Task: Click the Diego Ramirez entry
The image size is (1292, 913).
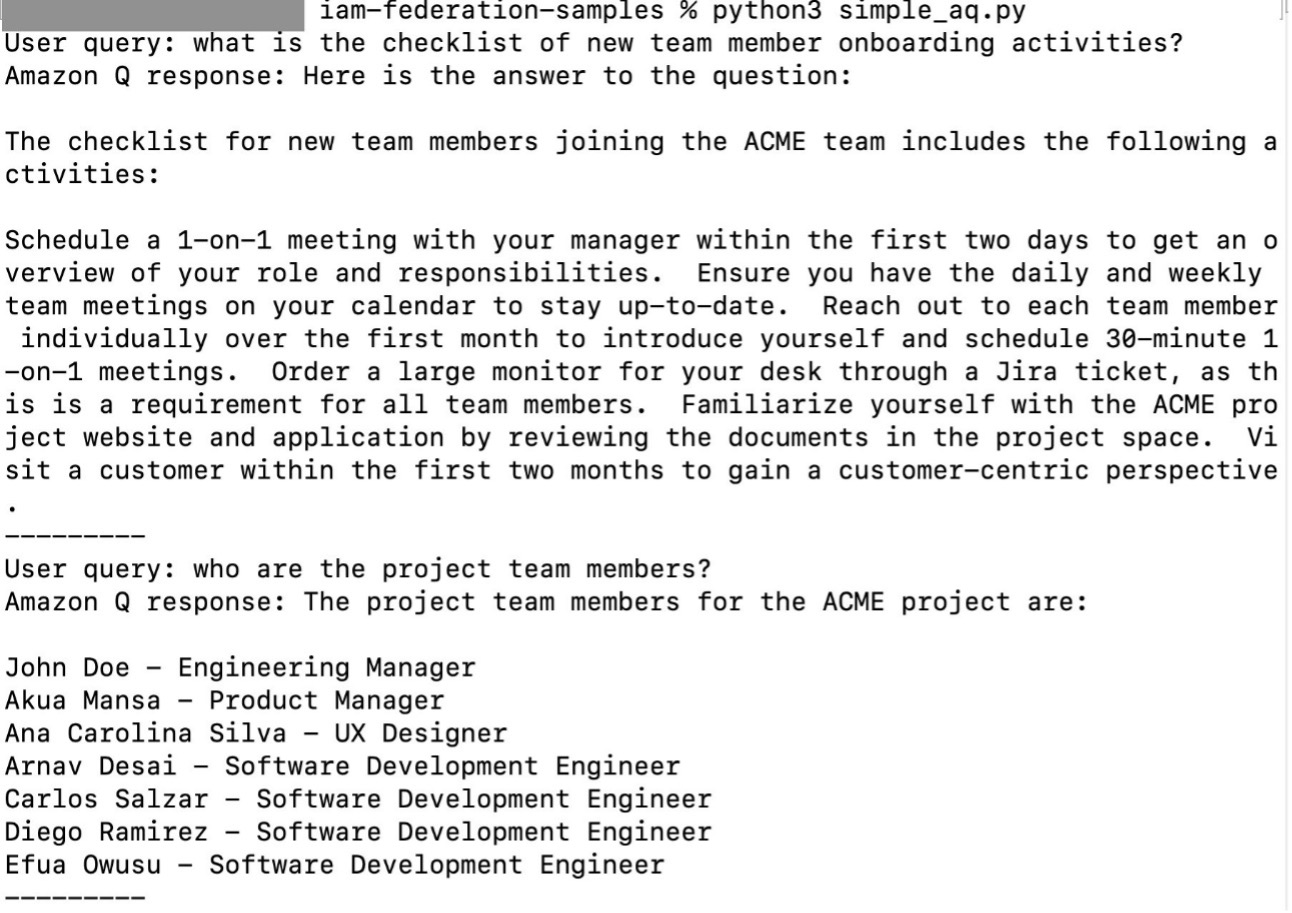Action: [358, 832]
